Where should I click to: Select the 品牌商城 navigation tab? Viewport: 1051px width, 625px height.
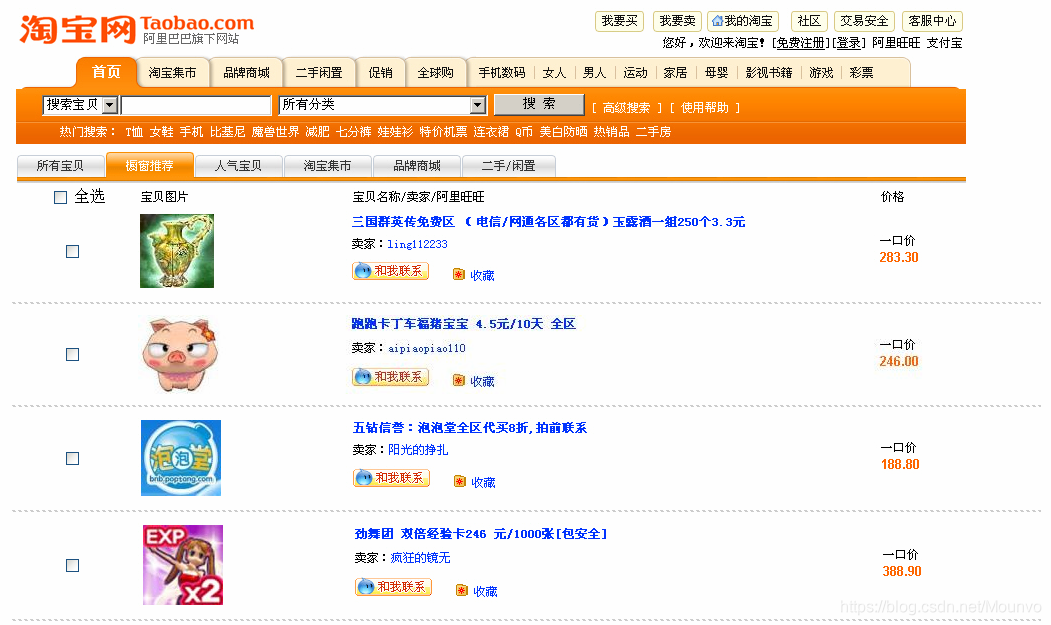[247, 73]
